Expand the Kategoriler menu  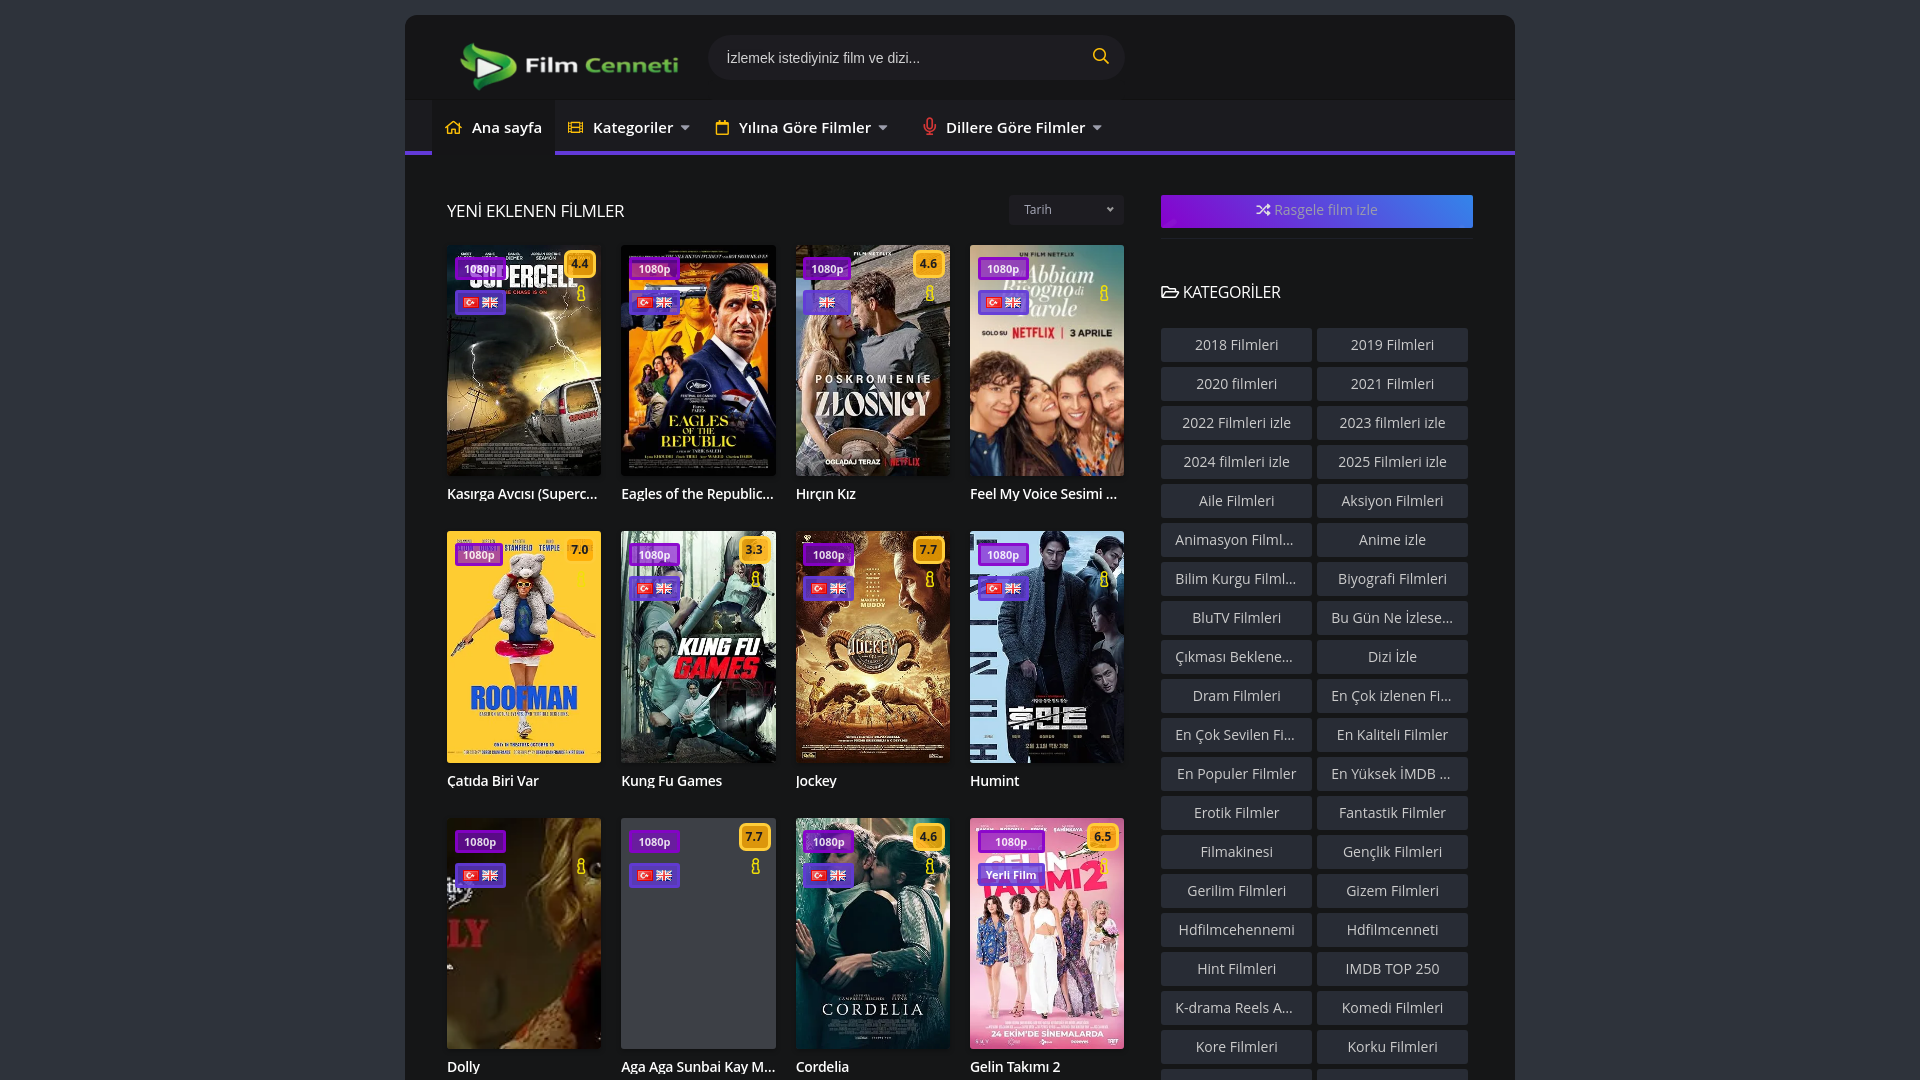pyautogui.click(x=629, y=128)
